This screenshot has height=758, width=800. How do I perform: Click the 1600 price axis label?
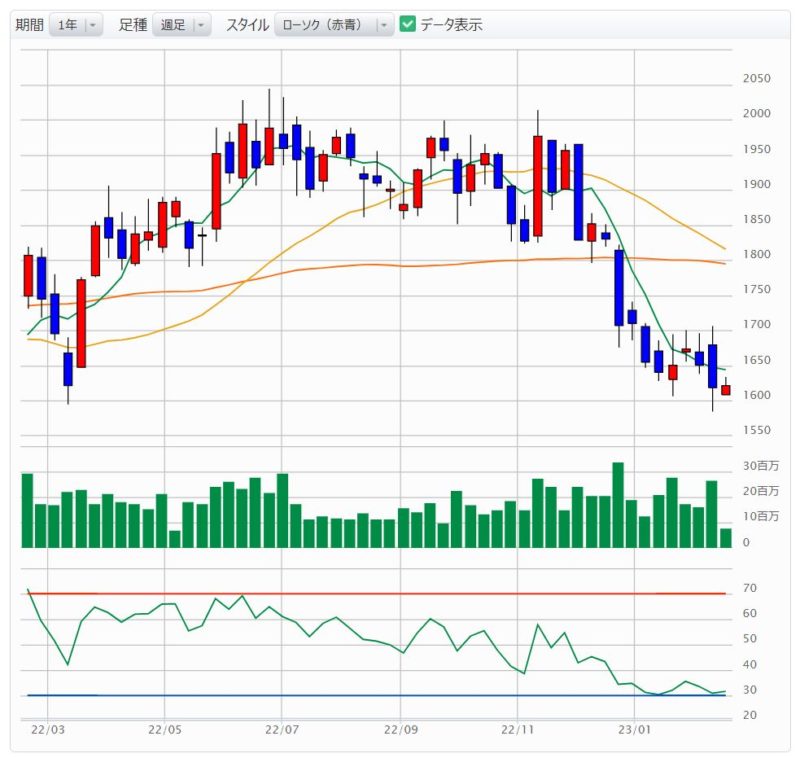pyautogui.click(x=757, y=395)
